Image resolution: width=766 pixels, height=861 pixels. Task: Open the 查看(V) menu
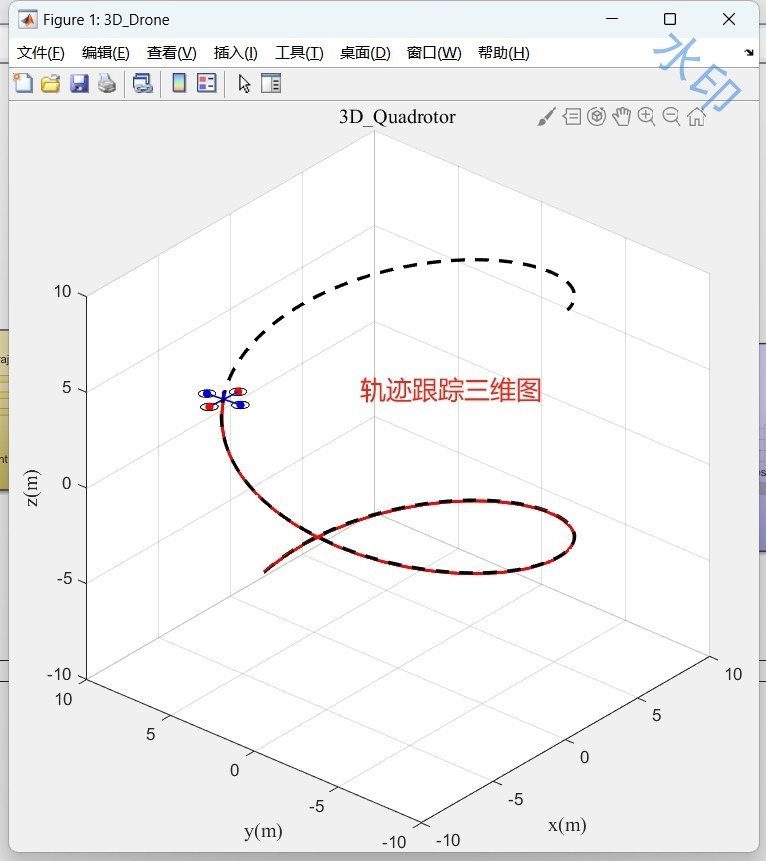coord(171,53)
